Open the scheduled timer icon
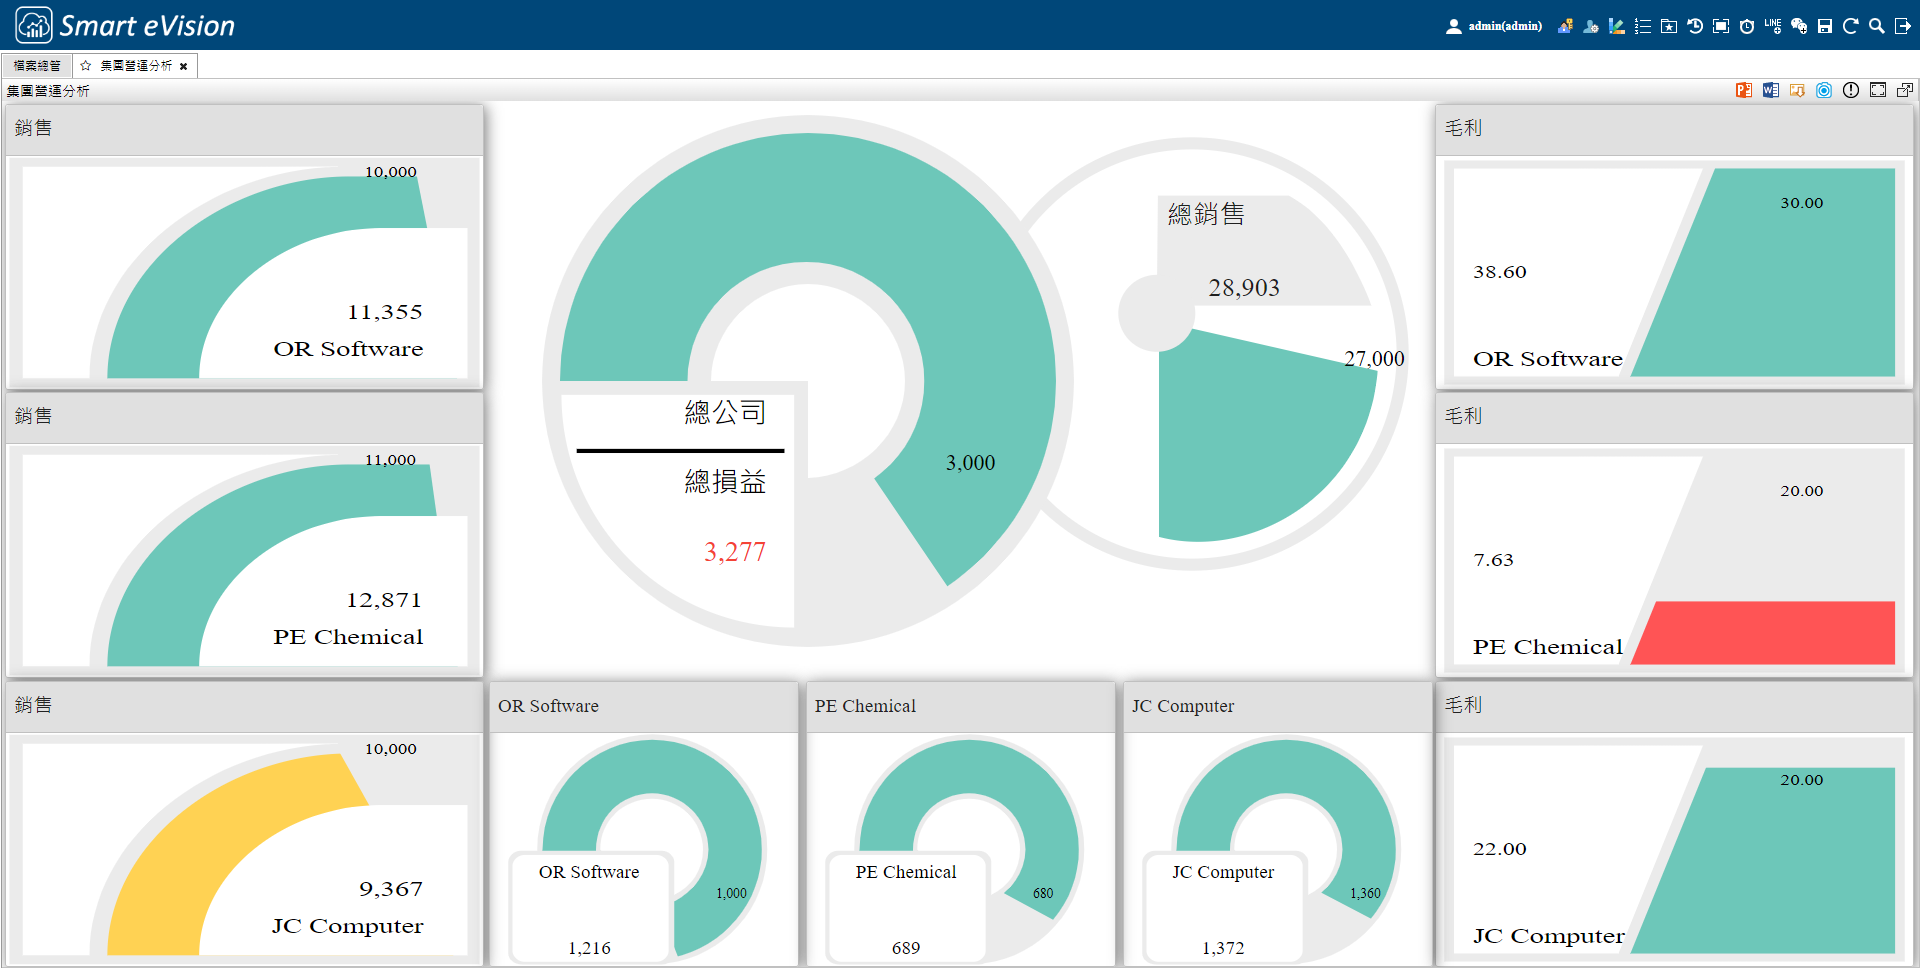 pos(1747,26)
